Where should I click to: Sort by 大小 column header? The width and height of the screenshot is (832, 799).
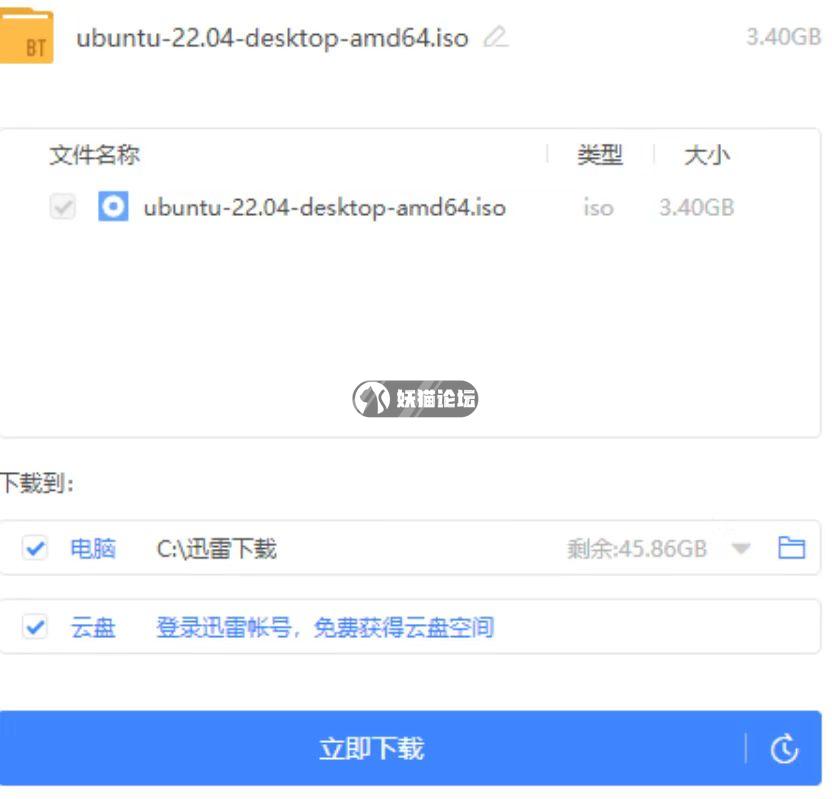coord(707,155)
